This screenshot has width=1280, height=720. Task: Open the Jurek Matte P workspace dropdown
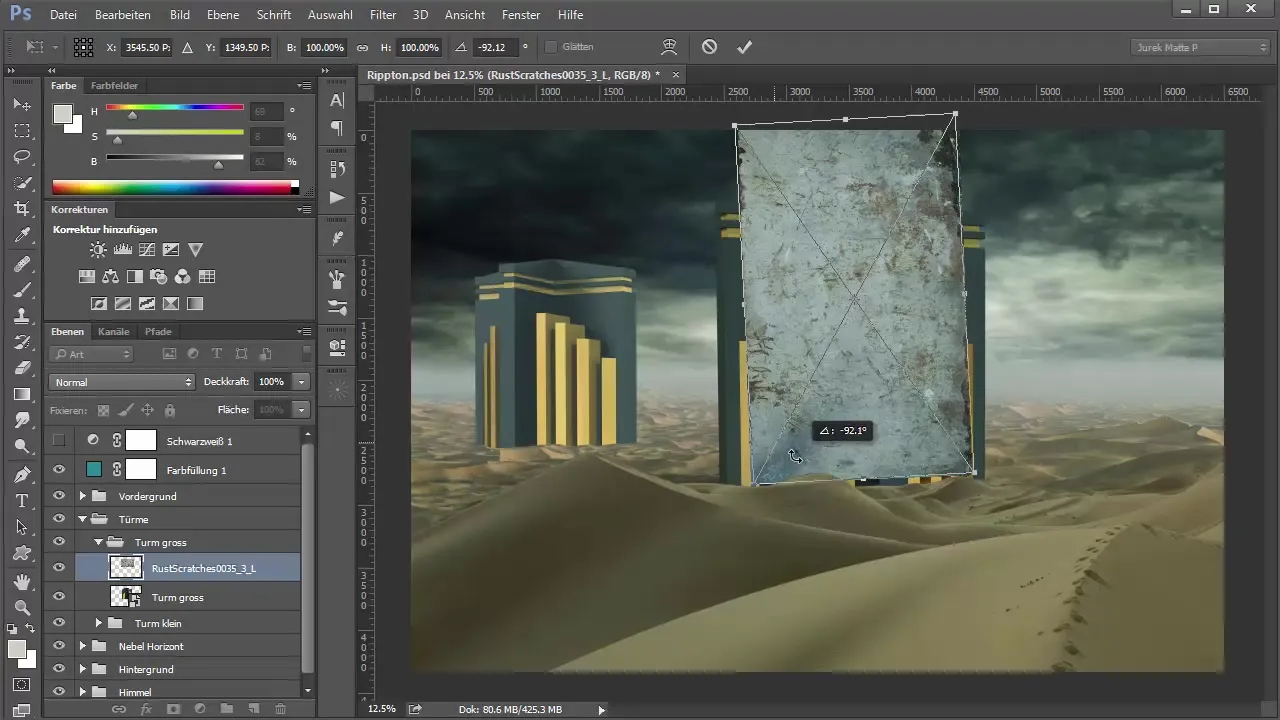[x=1200, y=47]
